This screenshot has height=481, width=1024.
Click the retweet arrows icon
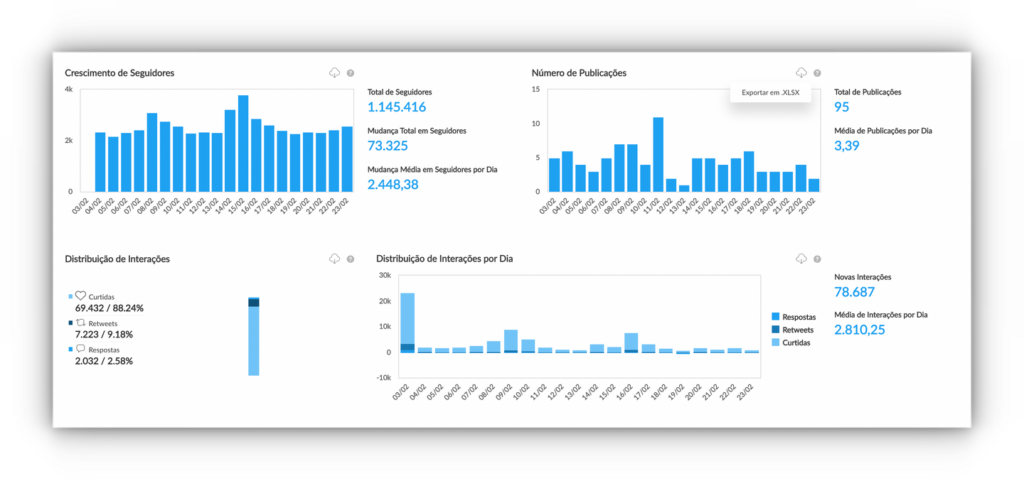(x=81, y=323)
